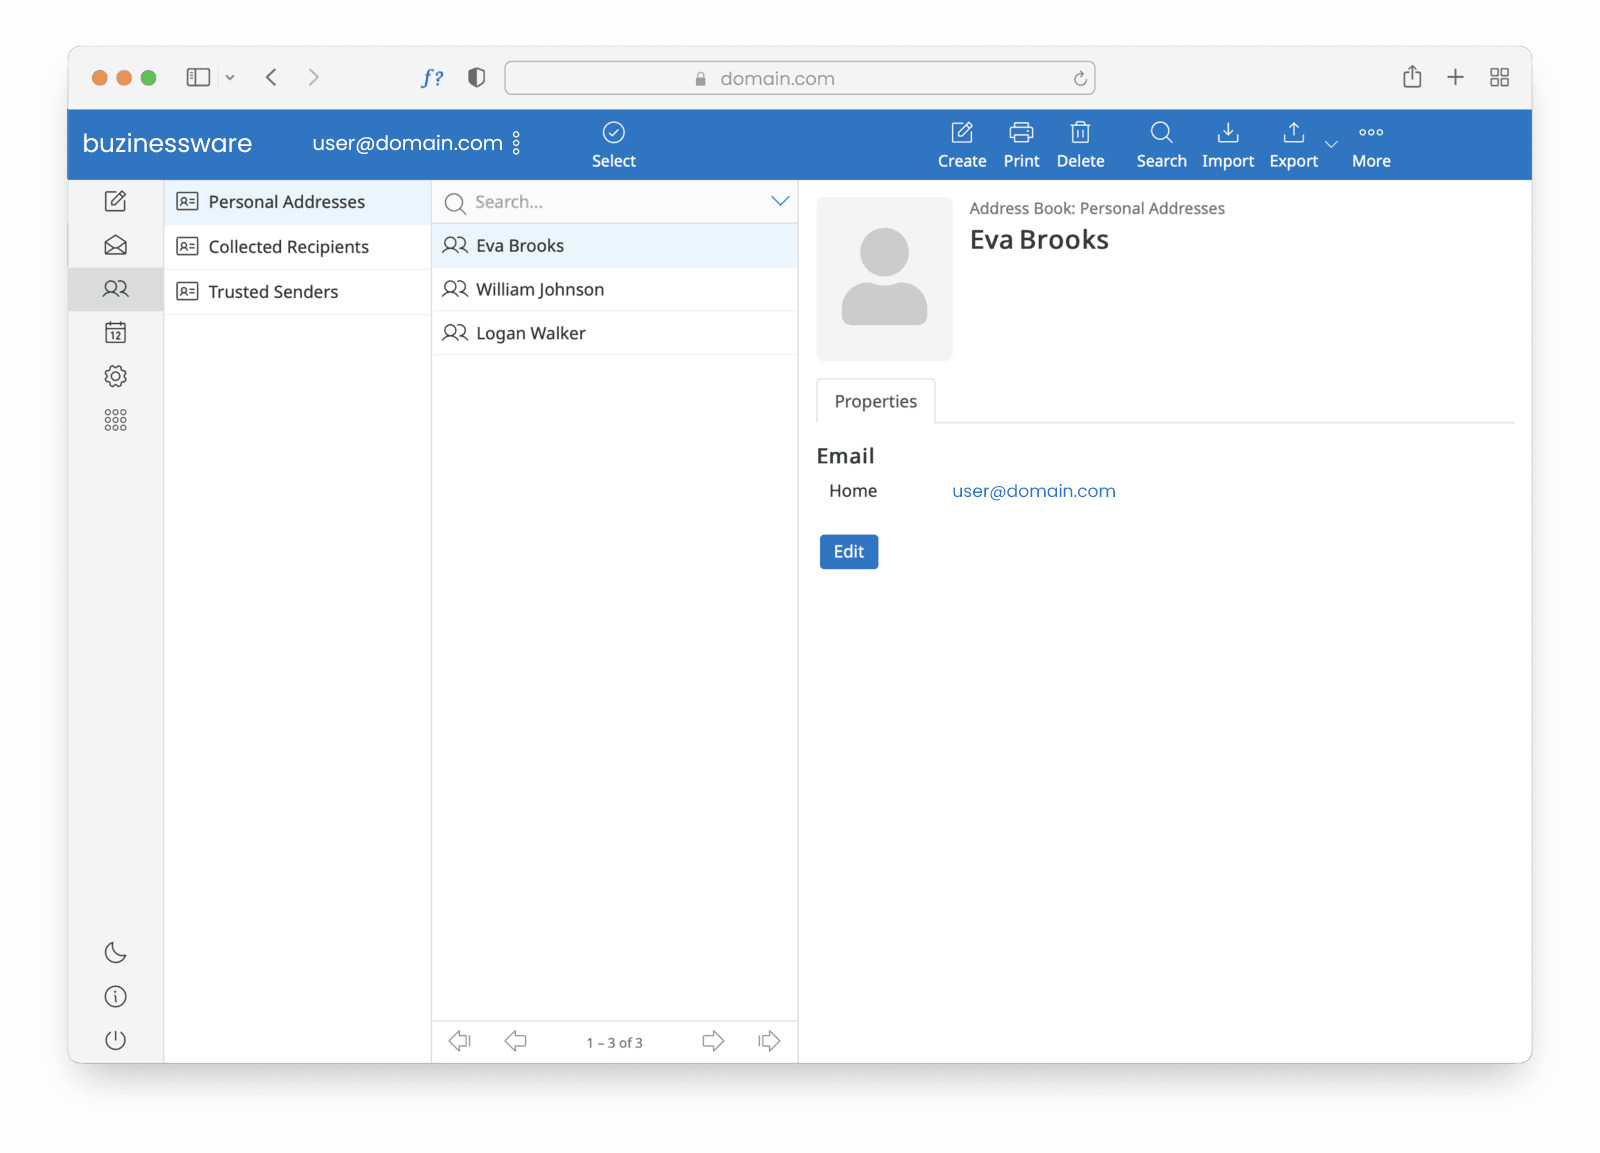Image resolution: width=1600 pixels, height=1153 pixels.
Task: Expand the search filter chevron
Action: pos(779,201)
